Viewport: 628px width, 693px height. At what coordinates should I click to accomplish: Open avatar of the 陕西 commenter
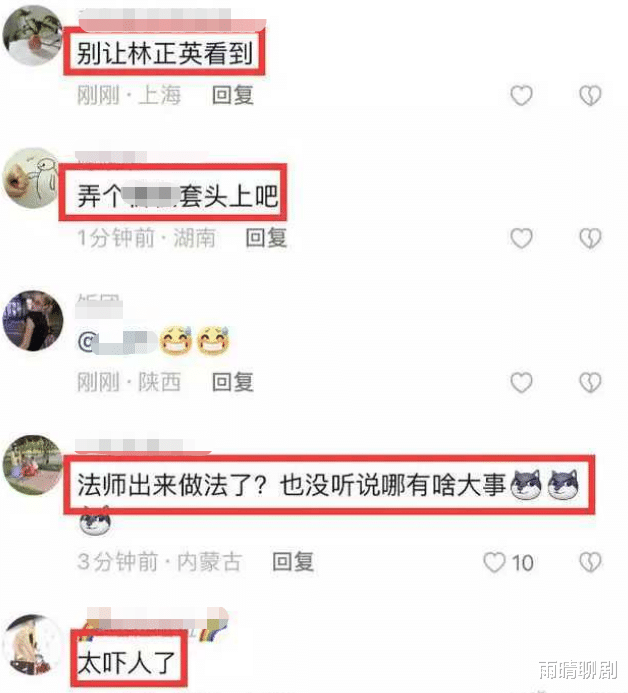click(x=33, y=321)
